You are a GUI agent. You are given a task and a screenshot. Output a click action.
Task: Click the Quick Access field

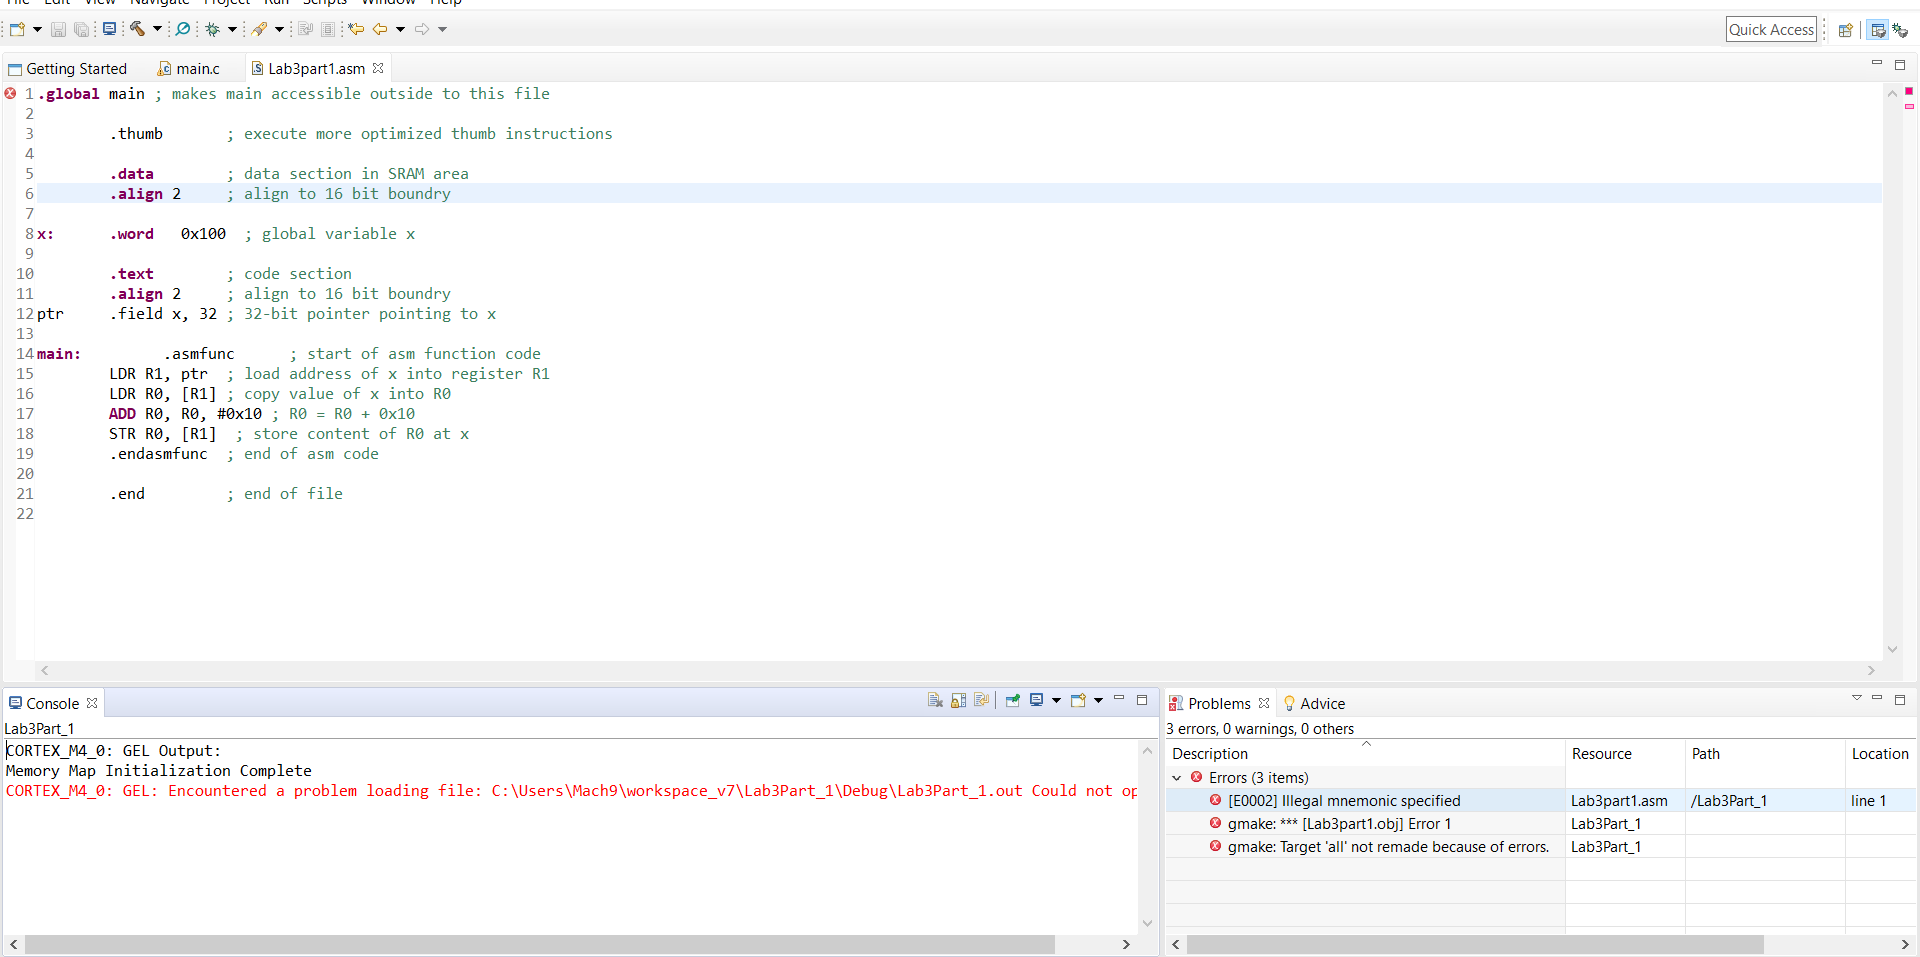coord(1771,29)
